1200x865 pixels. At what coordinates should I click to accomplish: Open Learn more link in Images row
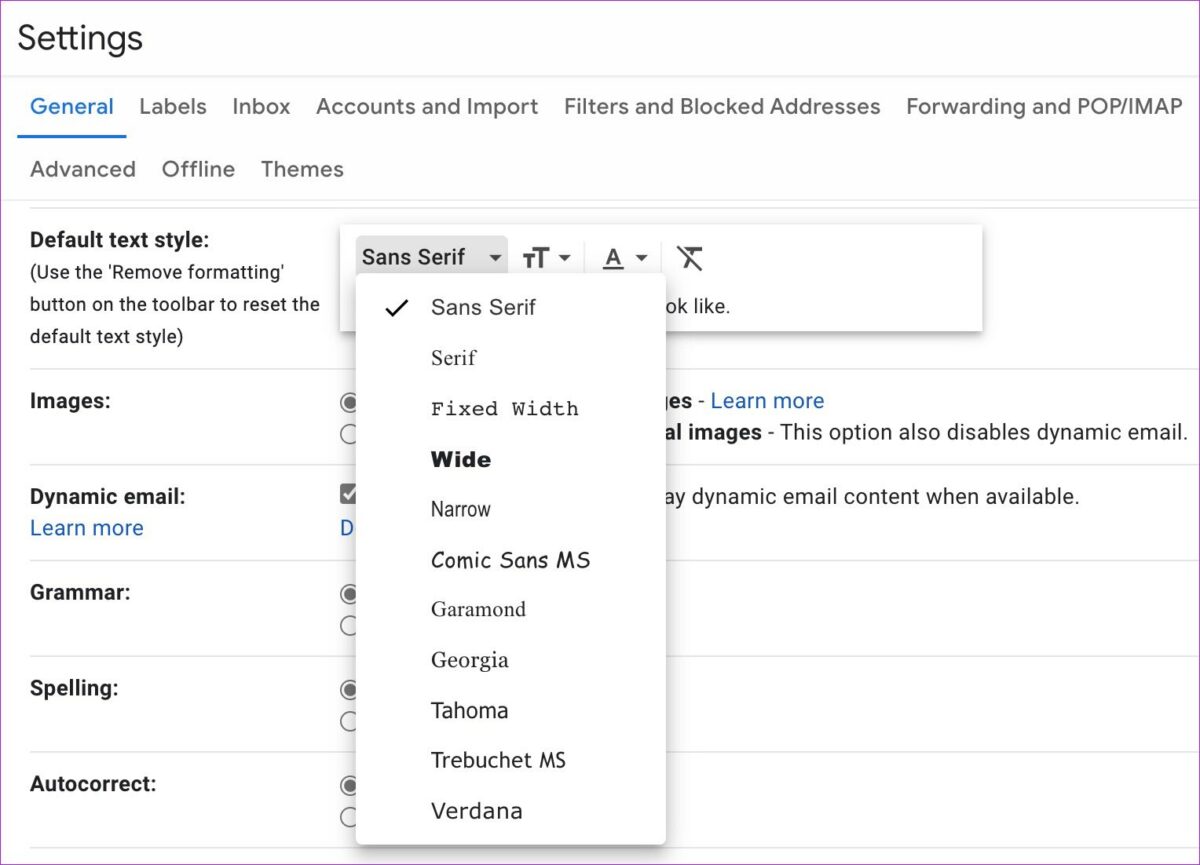(767, 401)
